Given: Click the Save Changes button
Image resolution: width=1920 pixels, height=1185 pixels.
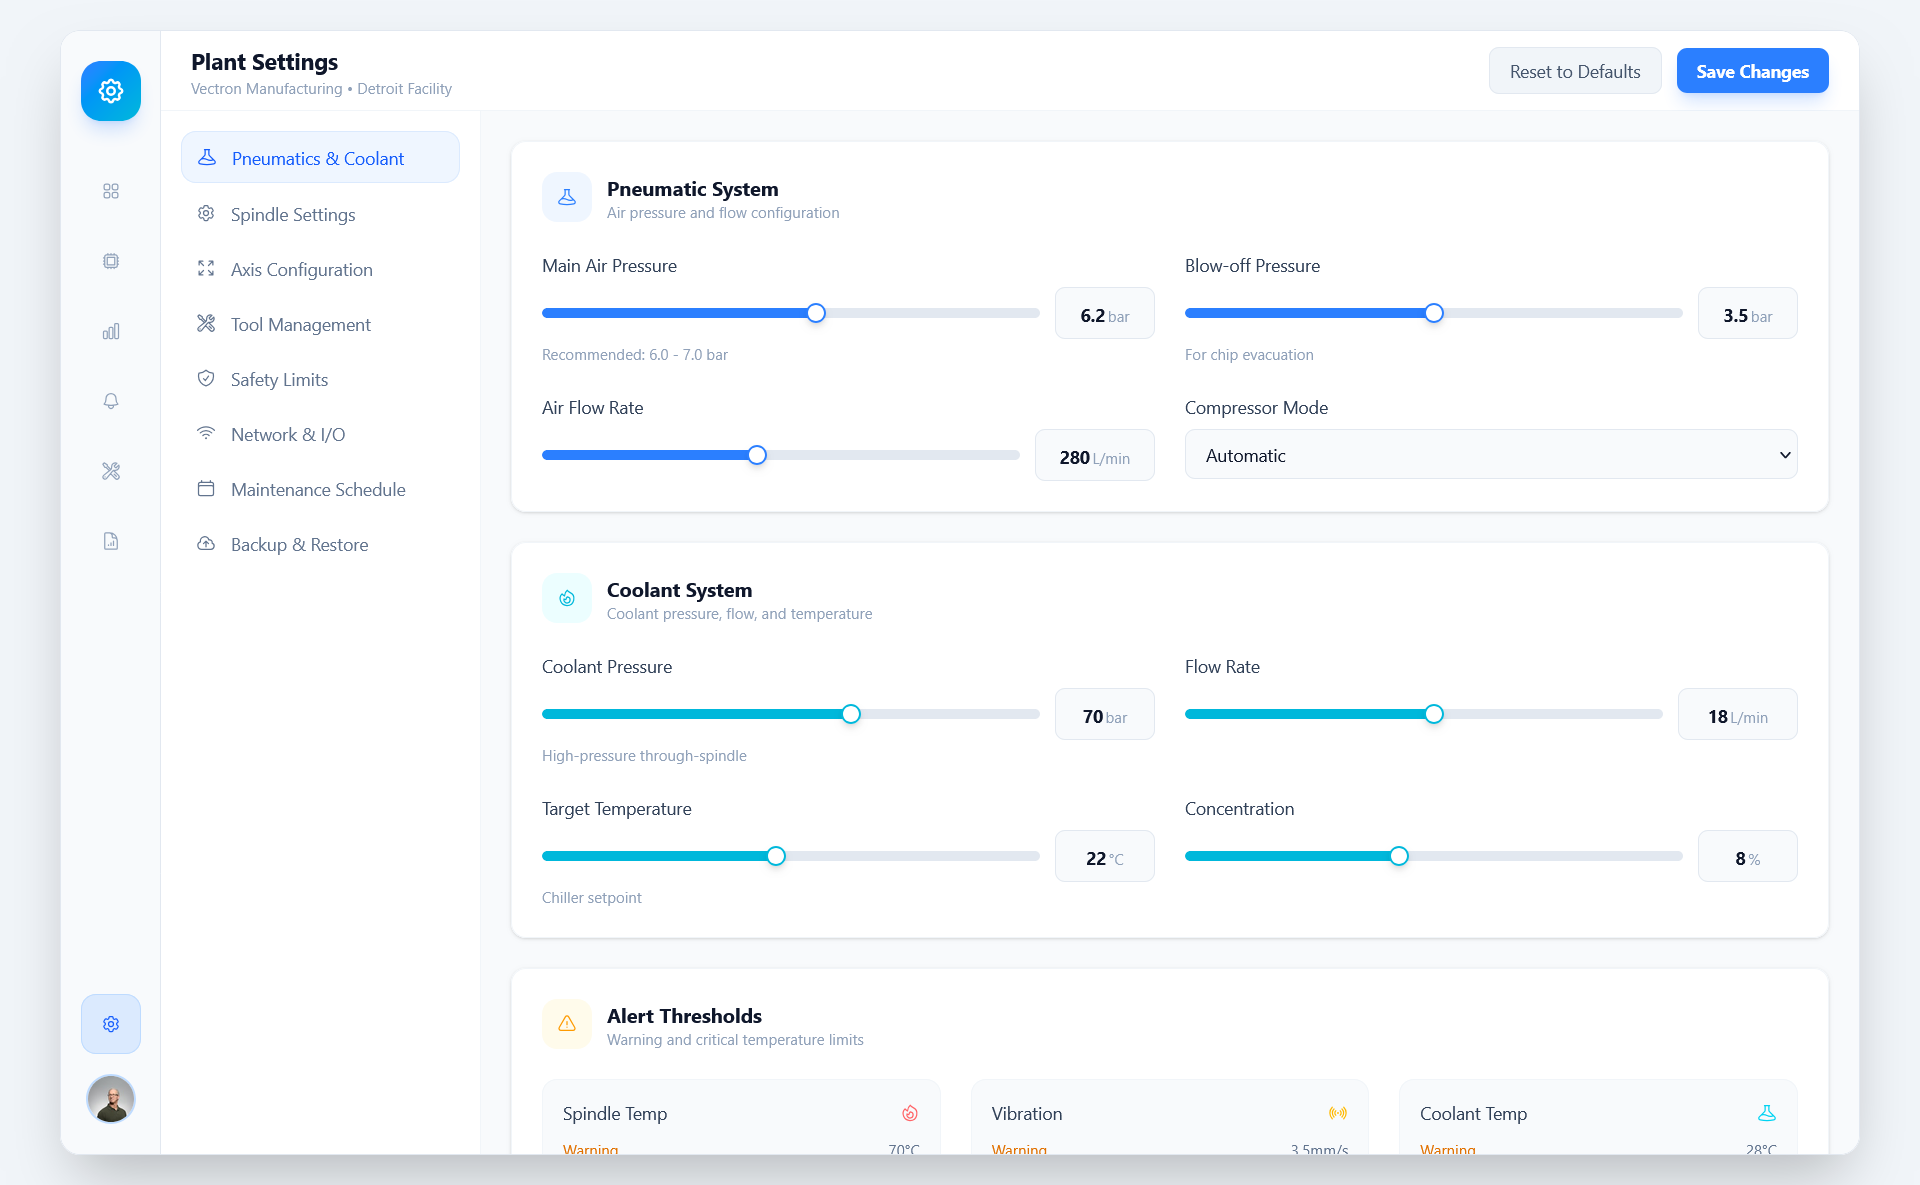Looking at the screenshot, I should click(x=1752, y=70).
